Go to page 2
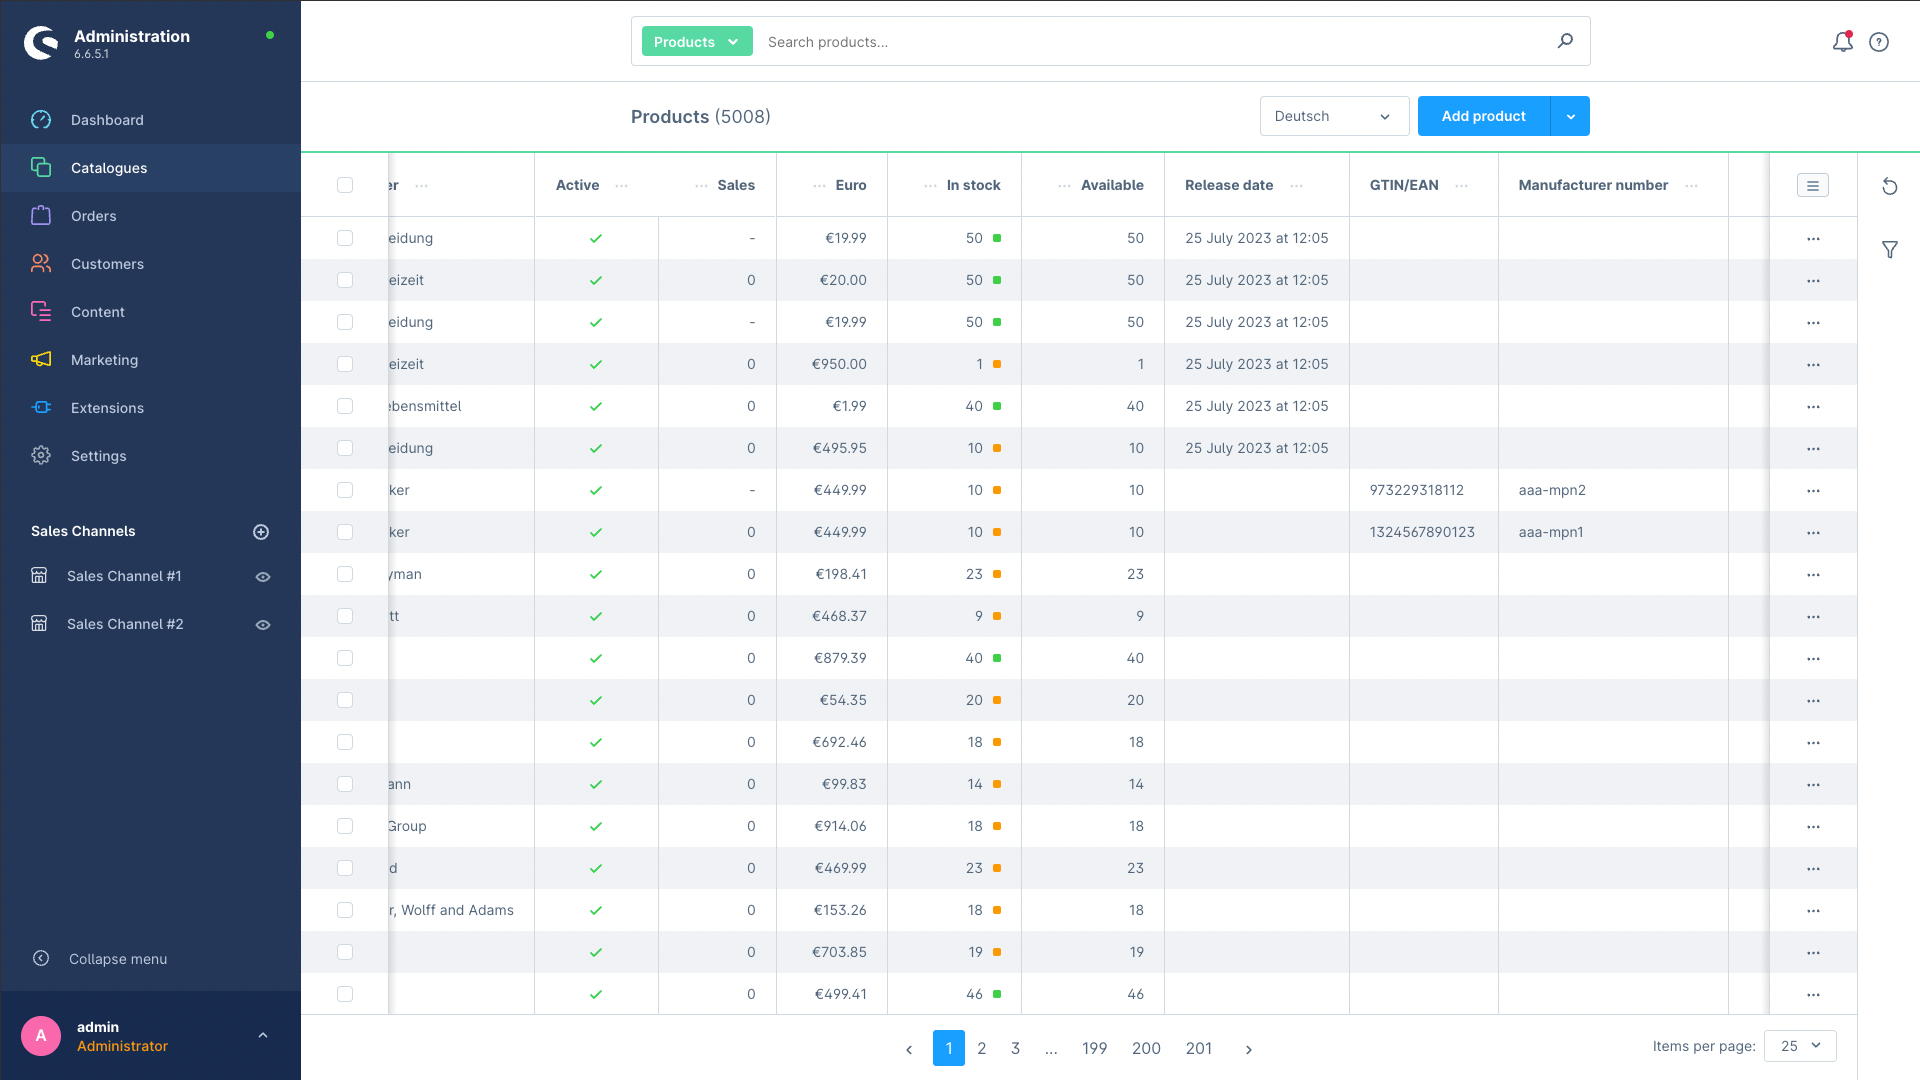The image size is (1920, 1080). coord(982,1048)
